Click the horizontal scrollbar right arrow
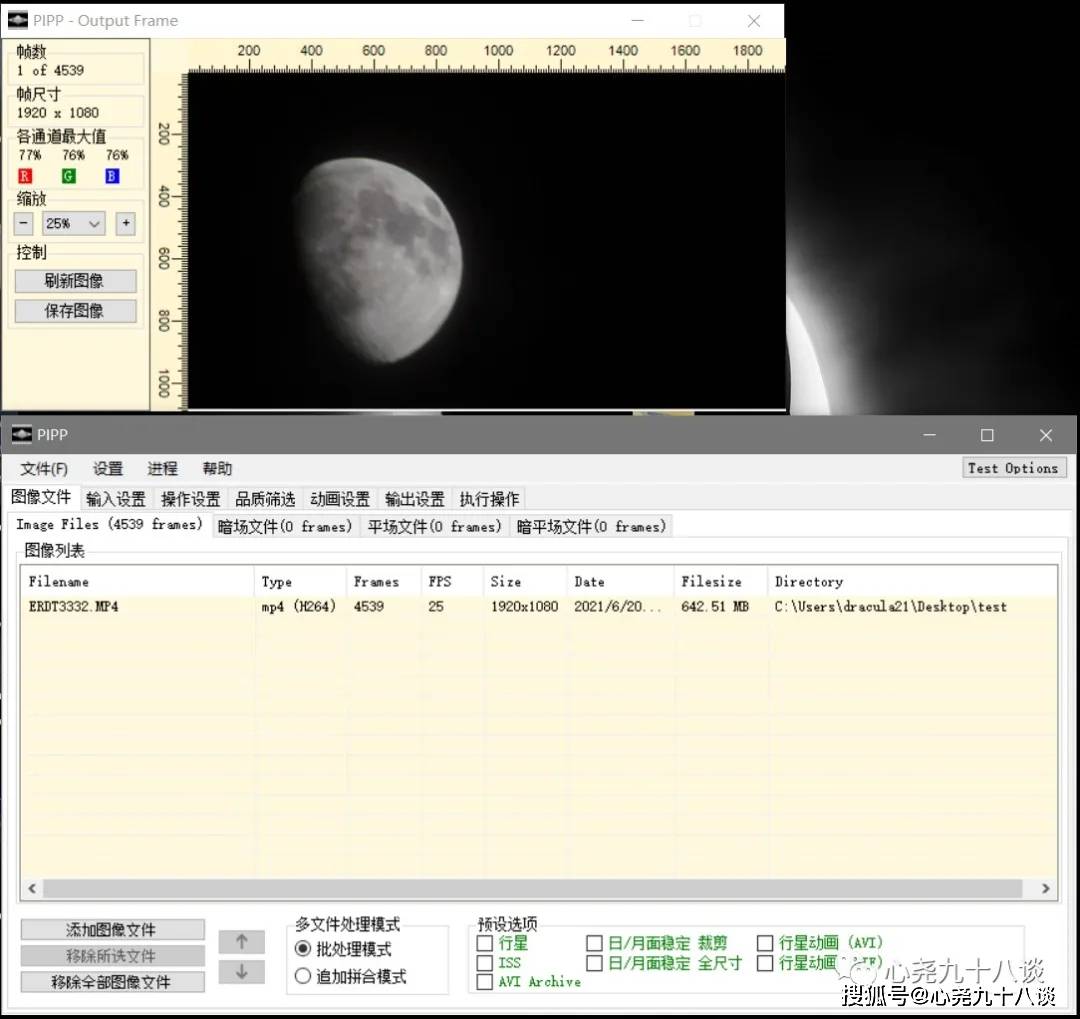This screenshot has width=1080, height=1019. coord(1046,889)
